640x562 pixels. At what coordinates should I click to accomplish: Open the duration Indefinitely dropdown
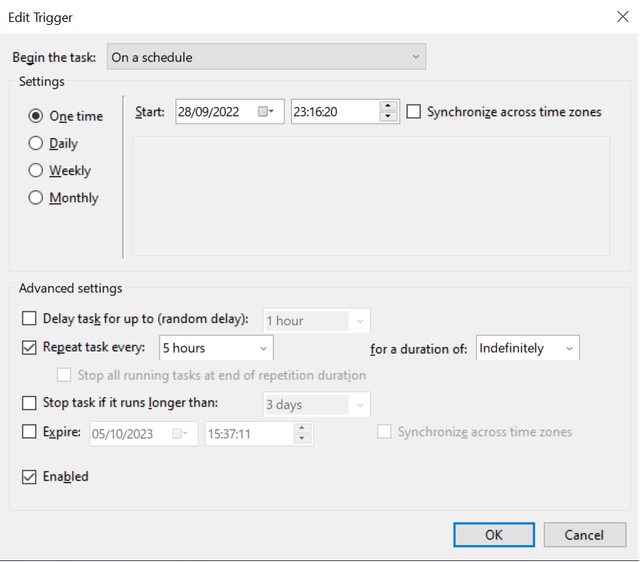527,348
